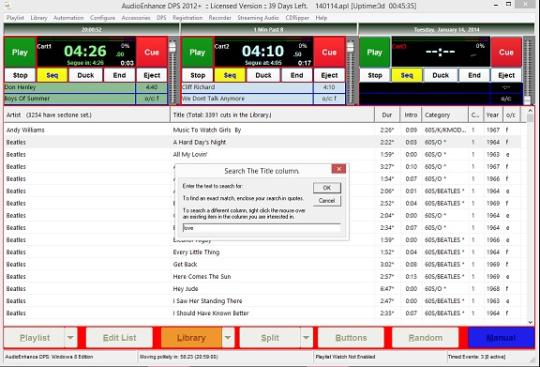Viewport: 540px width, 367px height.
Task: Adjust the Cart1 volume fader
Action: (173, 47)
